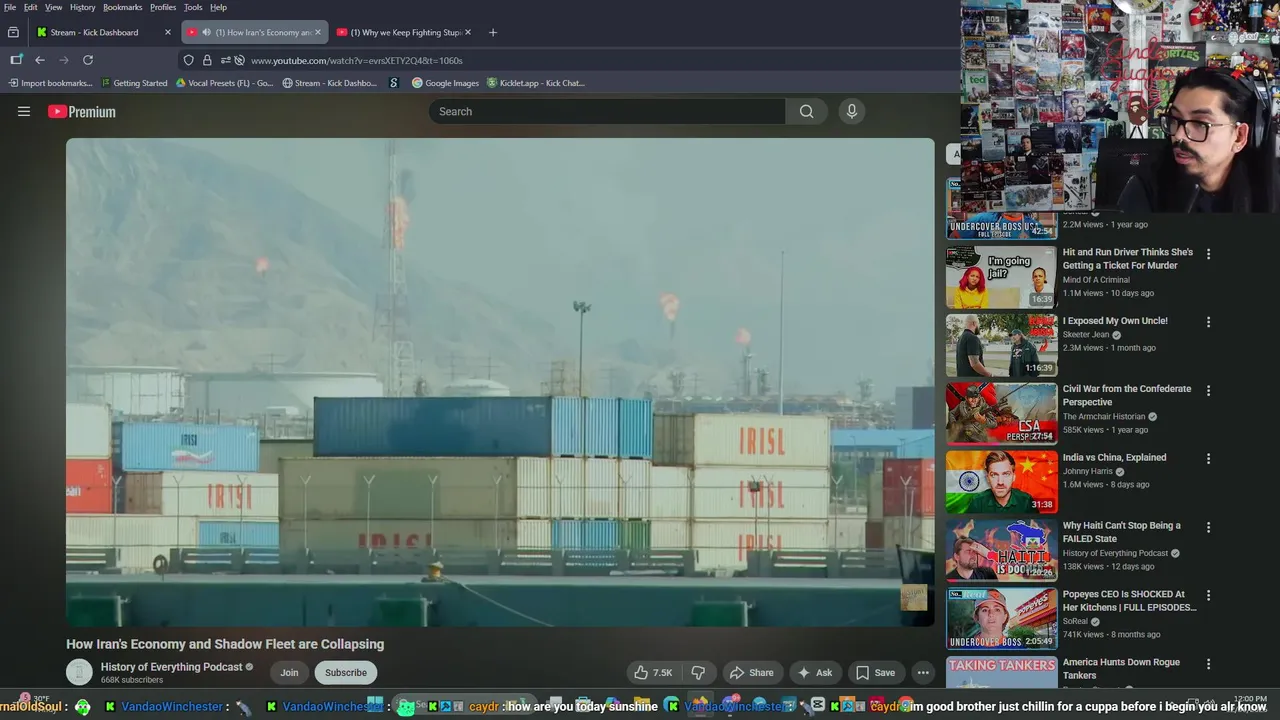The image size is (1280, 720).
Task: Open the Stream - Kick Dashboard bookmark
Action: click(x=330, y=83)
